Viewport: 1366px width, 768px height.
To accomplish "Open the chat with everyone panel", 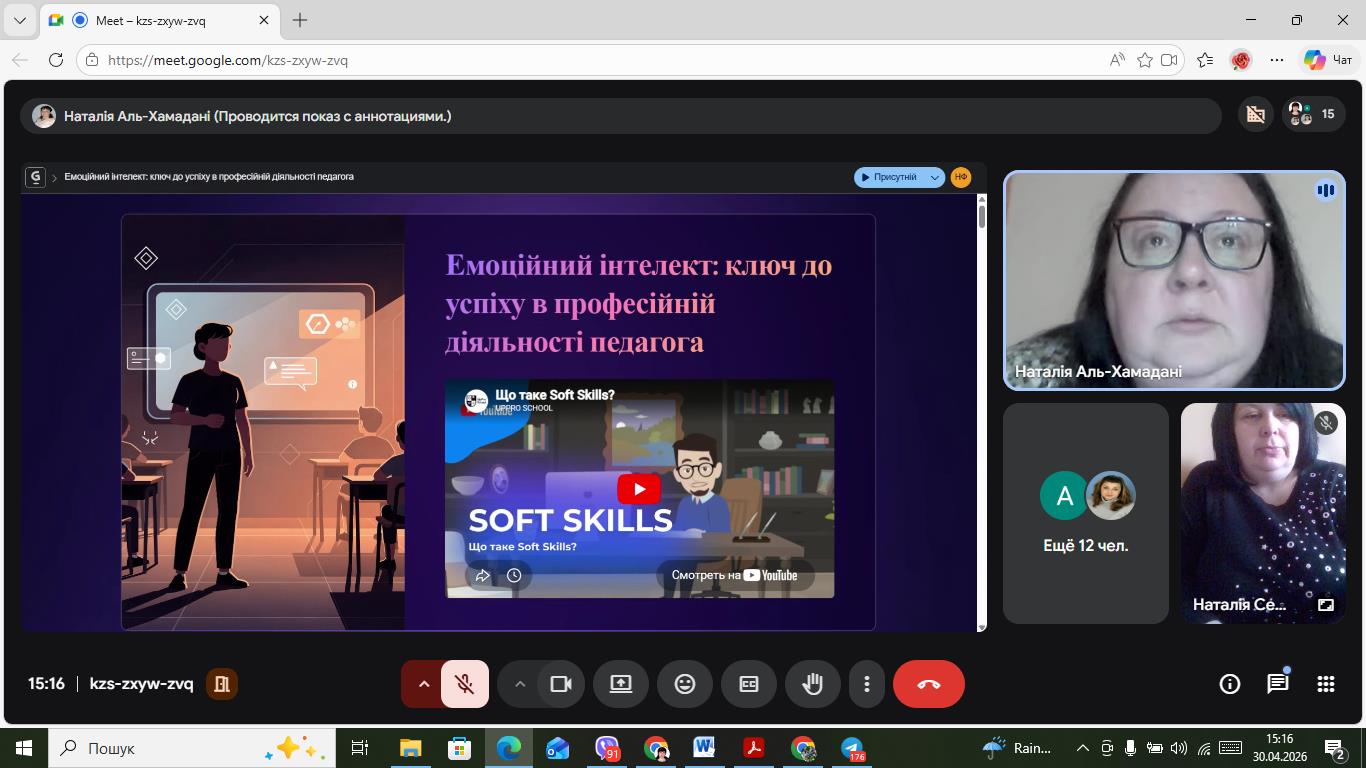I will click(x=1278, y=684).
